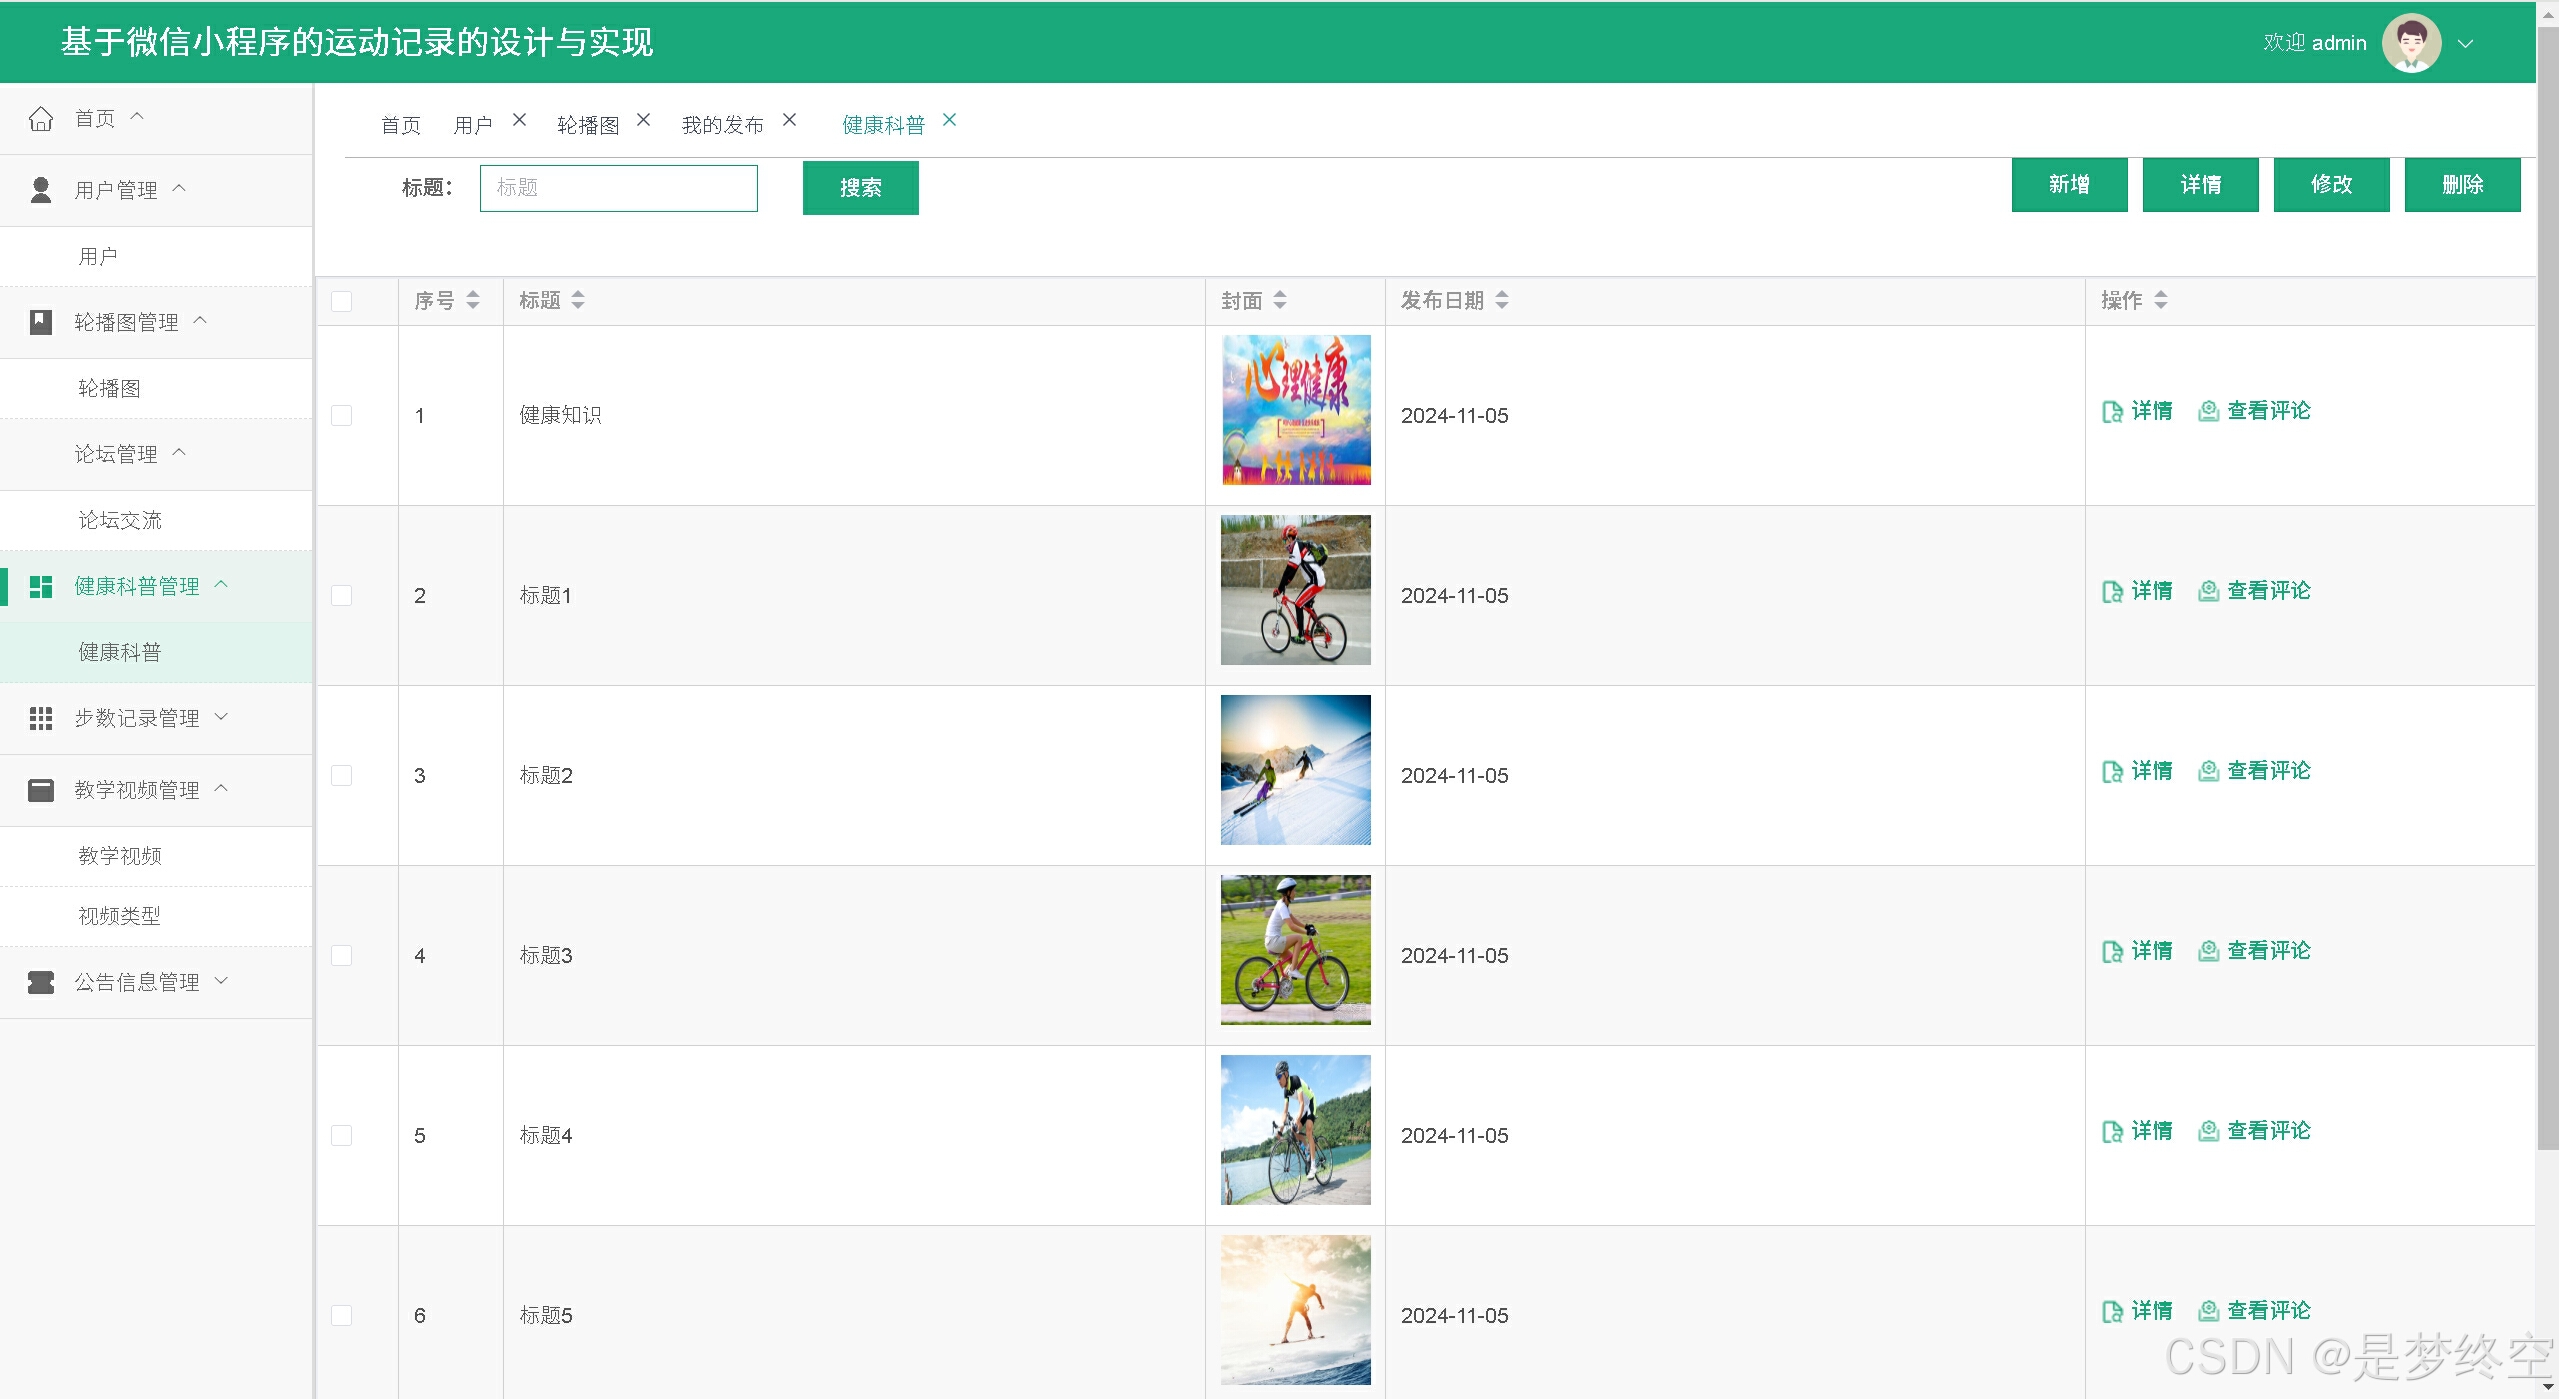The image size is (2559, 1399).
Task: Click the step record management grid icon
Action: click(41, 718)
